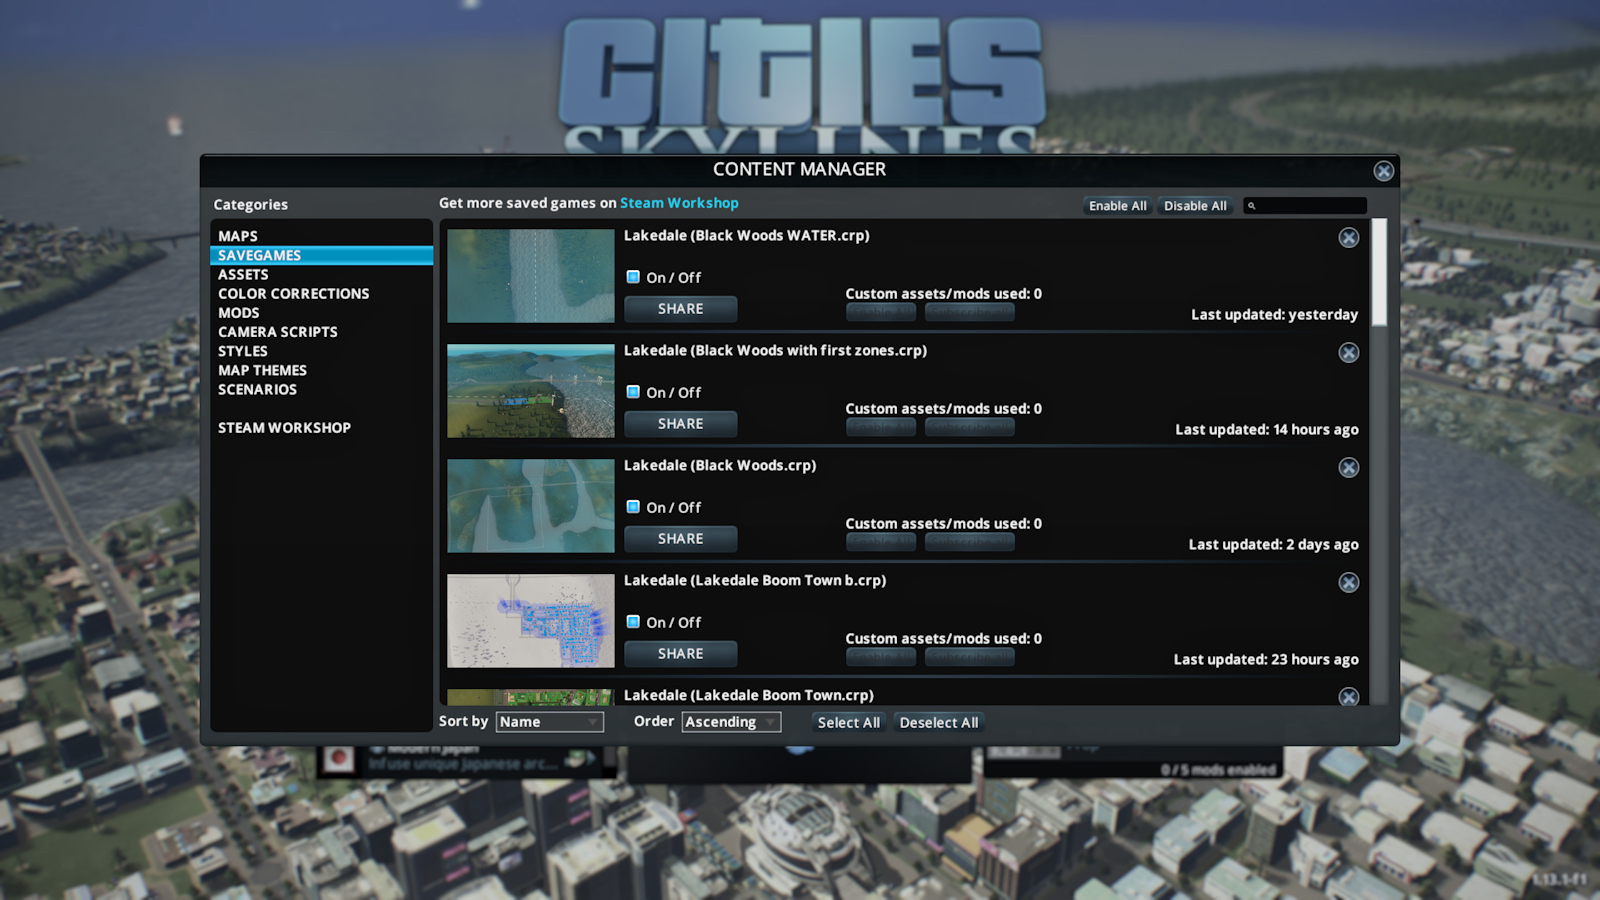Toggle On/Off for Black Woods with first zones

633,392
